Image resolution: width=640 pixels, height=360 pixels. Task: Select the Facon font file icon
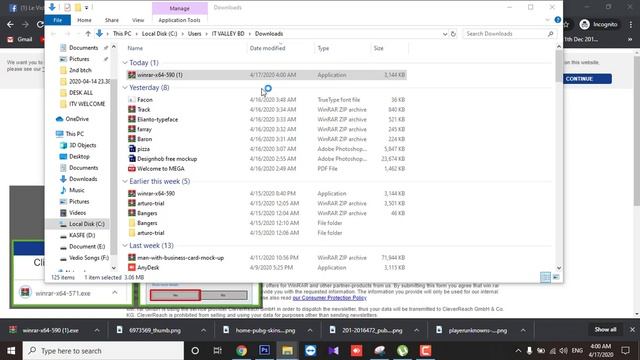point(132,100)
